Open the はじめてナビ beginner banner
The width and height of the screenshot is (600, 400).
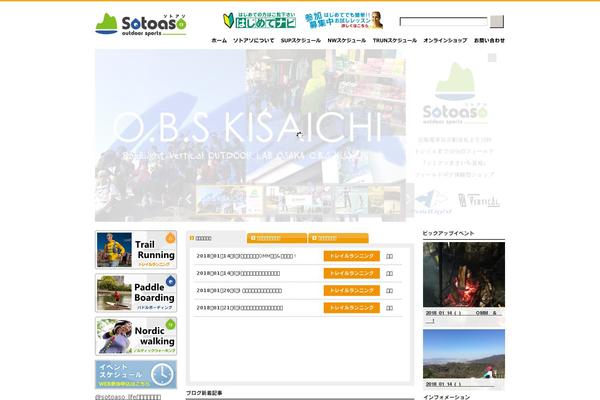pos(259,20)
